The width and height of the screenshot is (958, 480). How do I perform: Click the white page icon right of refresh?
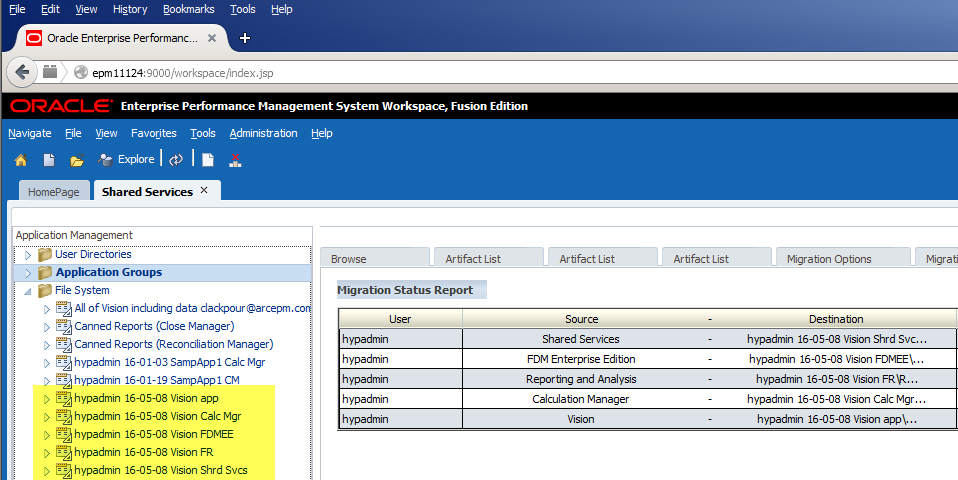click(208, 160)
